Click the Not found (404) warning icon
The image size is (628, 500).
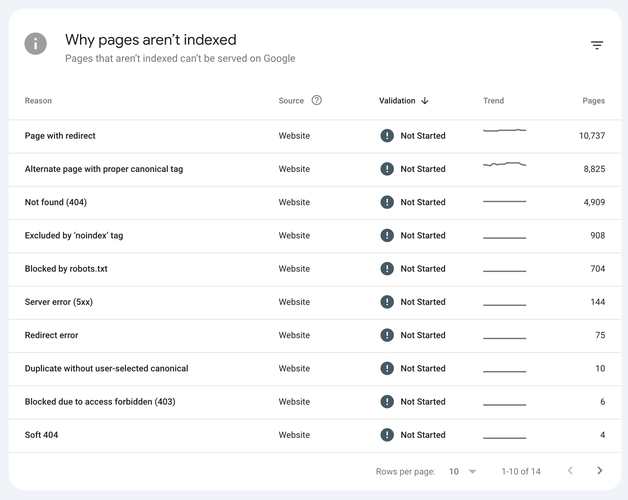387,202
